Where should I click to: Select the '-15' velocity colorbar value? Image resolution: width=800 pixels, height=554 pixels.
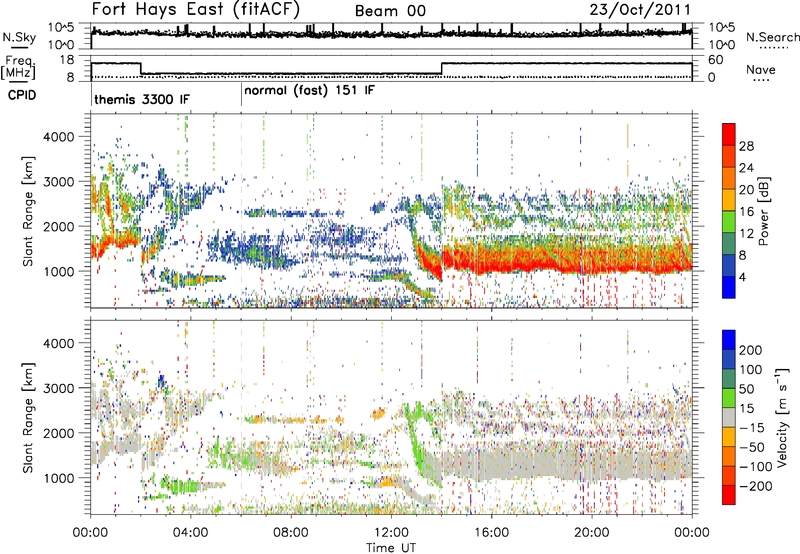point(752,428)
